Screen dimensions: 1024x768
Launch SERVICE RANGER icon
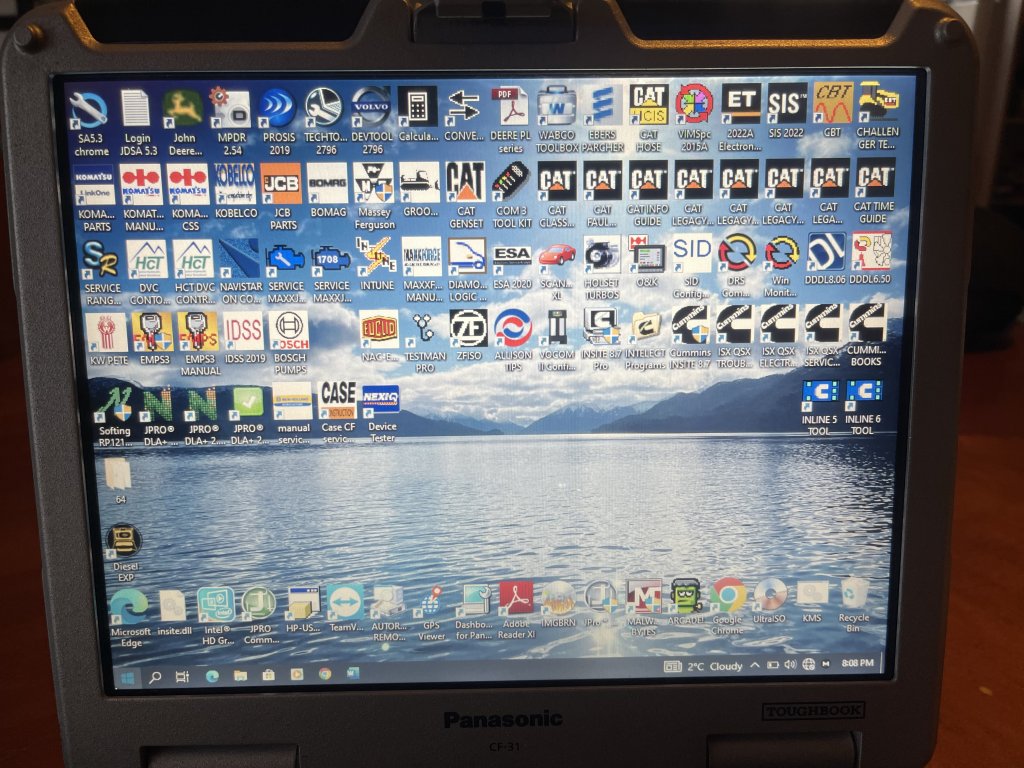coord(103,261)
